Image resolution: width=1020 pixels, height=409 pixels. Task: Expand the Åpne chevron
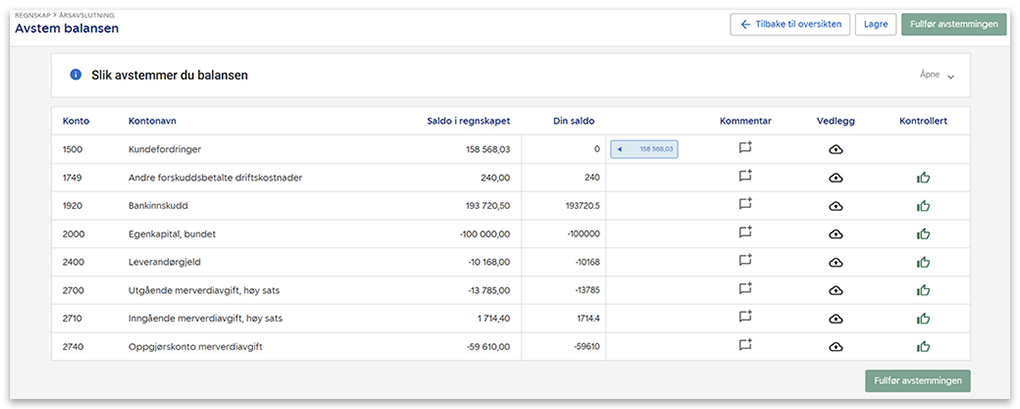tap(950, 77)
